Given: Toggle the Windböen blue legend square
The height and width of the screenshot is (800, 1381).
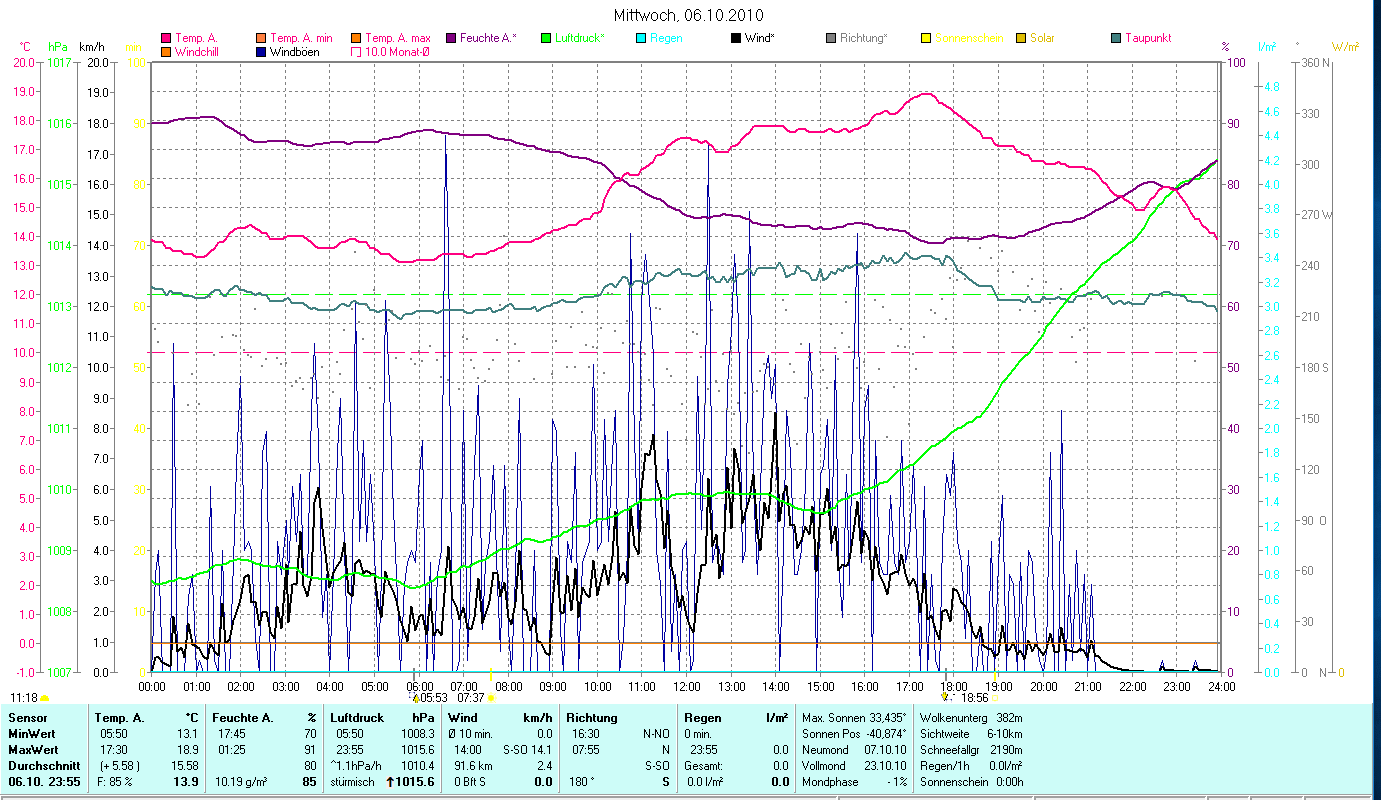Looking at the screenshot, I should (x=261, y=52).
